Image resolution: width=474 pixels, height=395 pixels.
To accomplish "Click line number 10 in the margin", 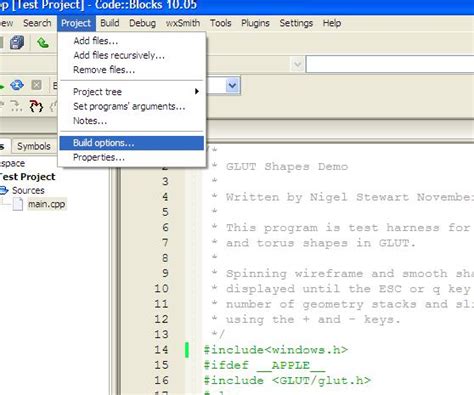I will [161, 289].
